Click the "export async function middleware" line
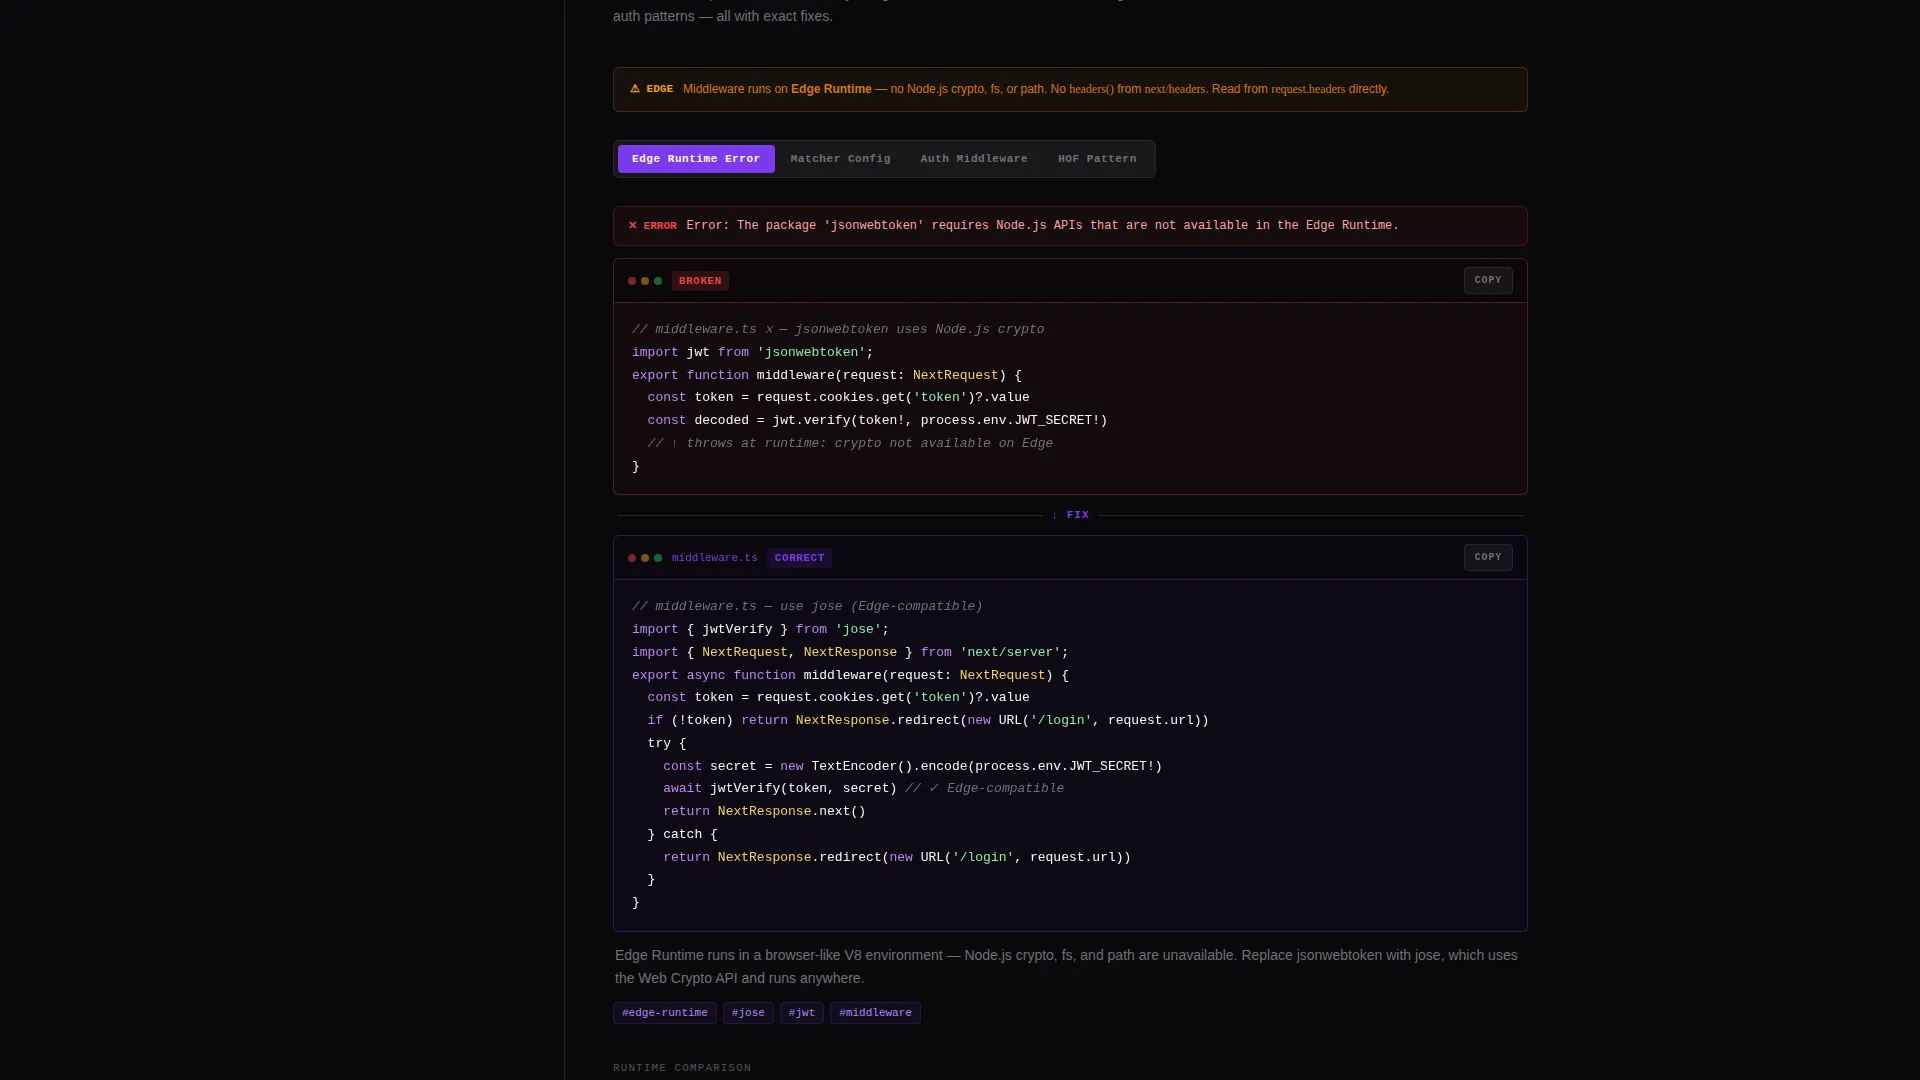The image size is (1920, 1080). 851,675
